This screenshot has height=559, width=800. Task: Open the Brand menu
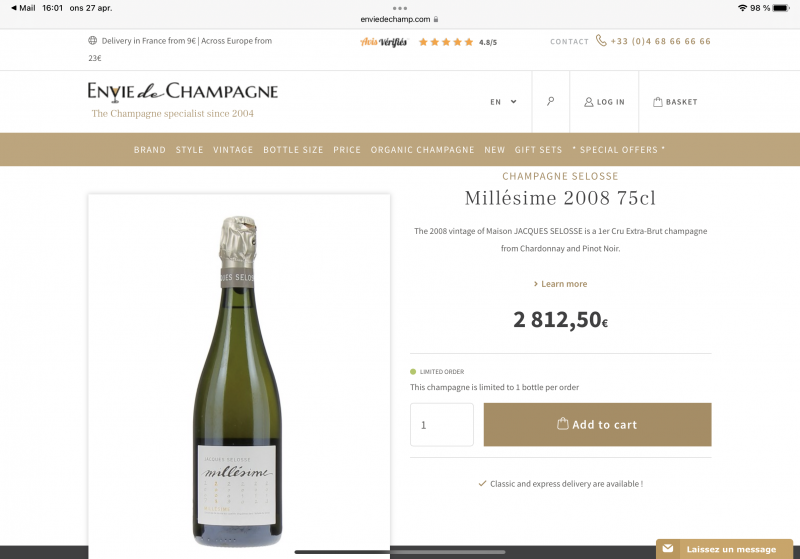150,150
